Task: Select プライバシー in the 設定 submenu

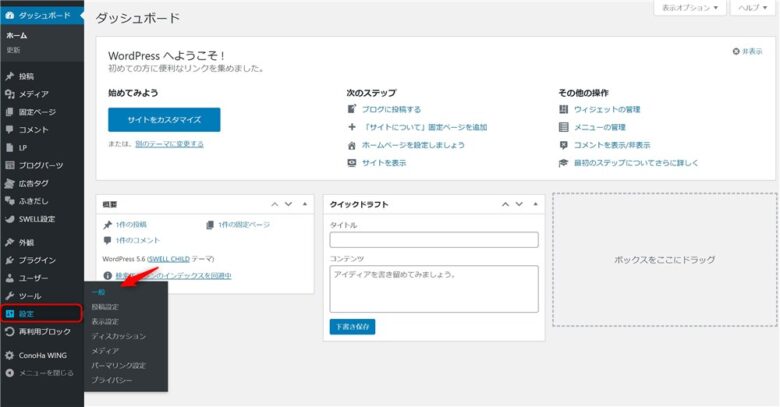Action: coord(111,380)
